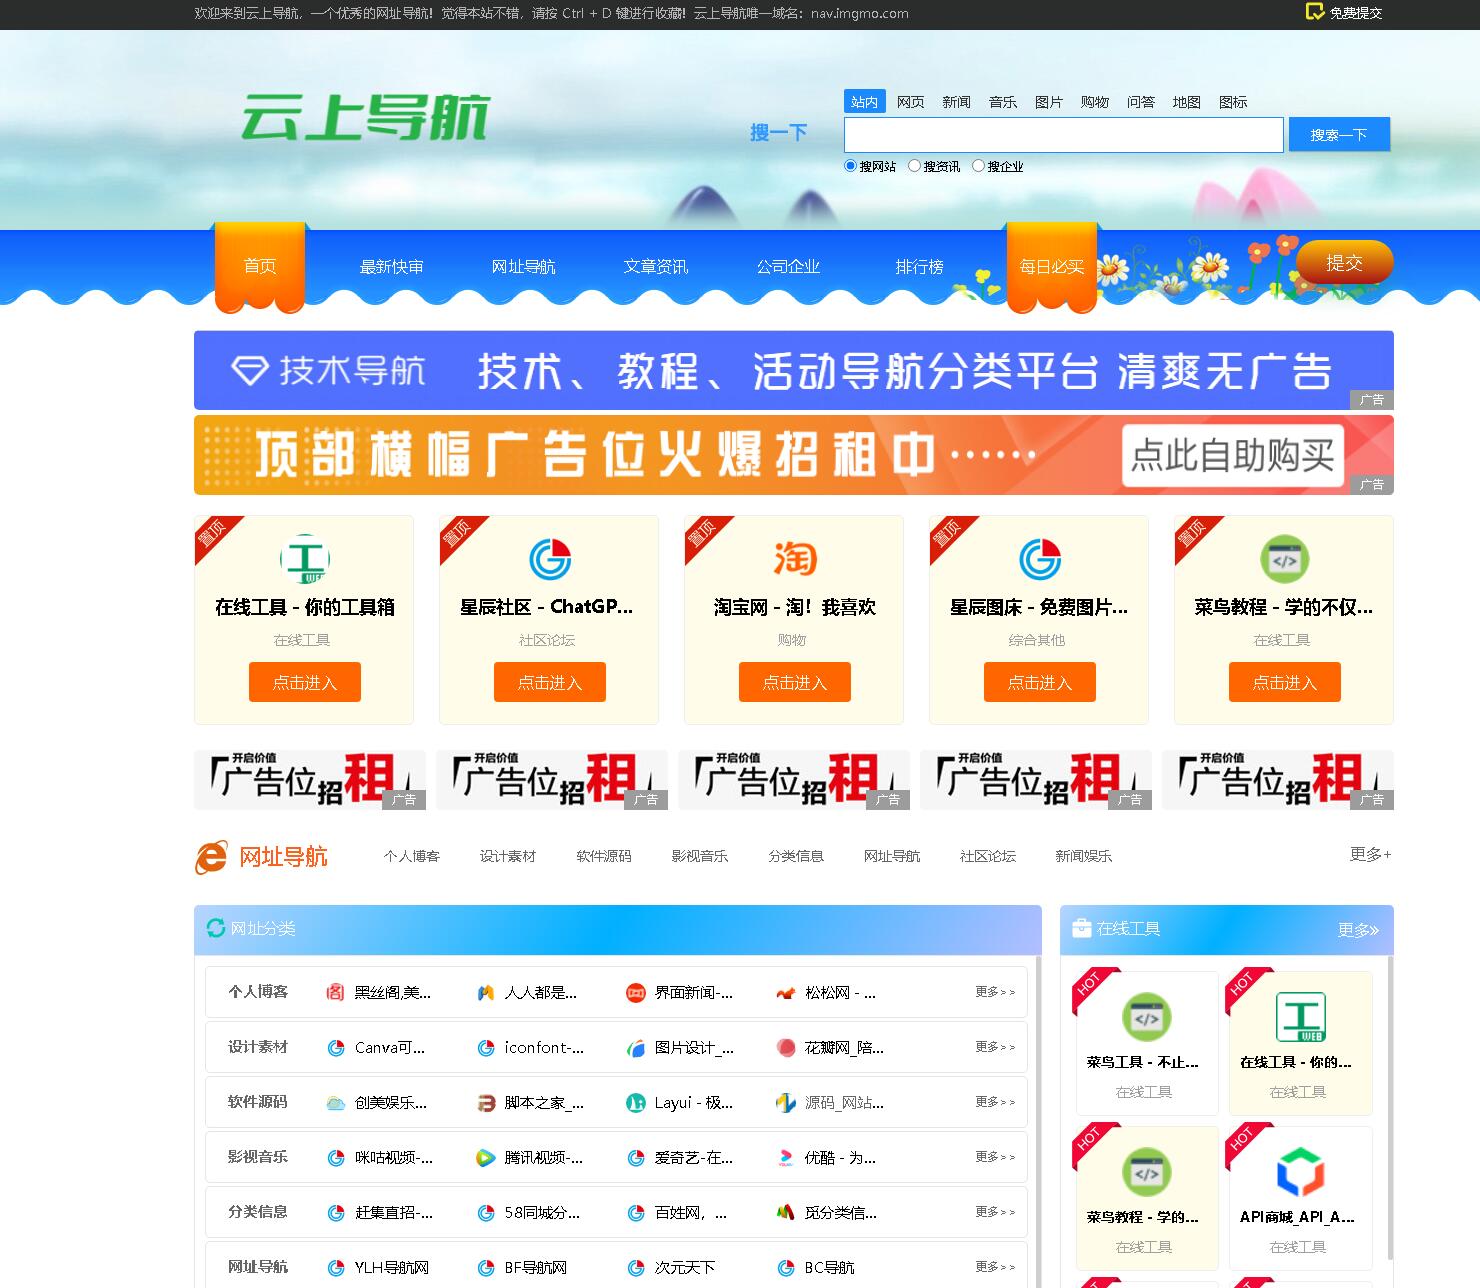
Task: Expand 更多>> on the 分类信息 row
Action: point(995,1212)
